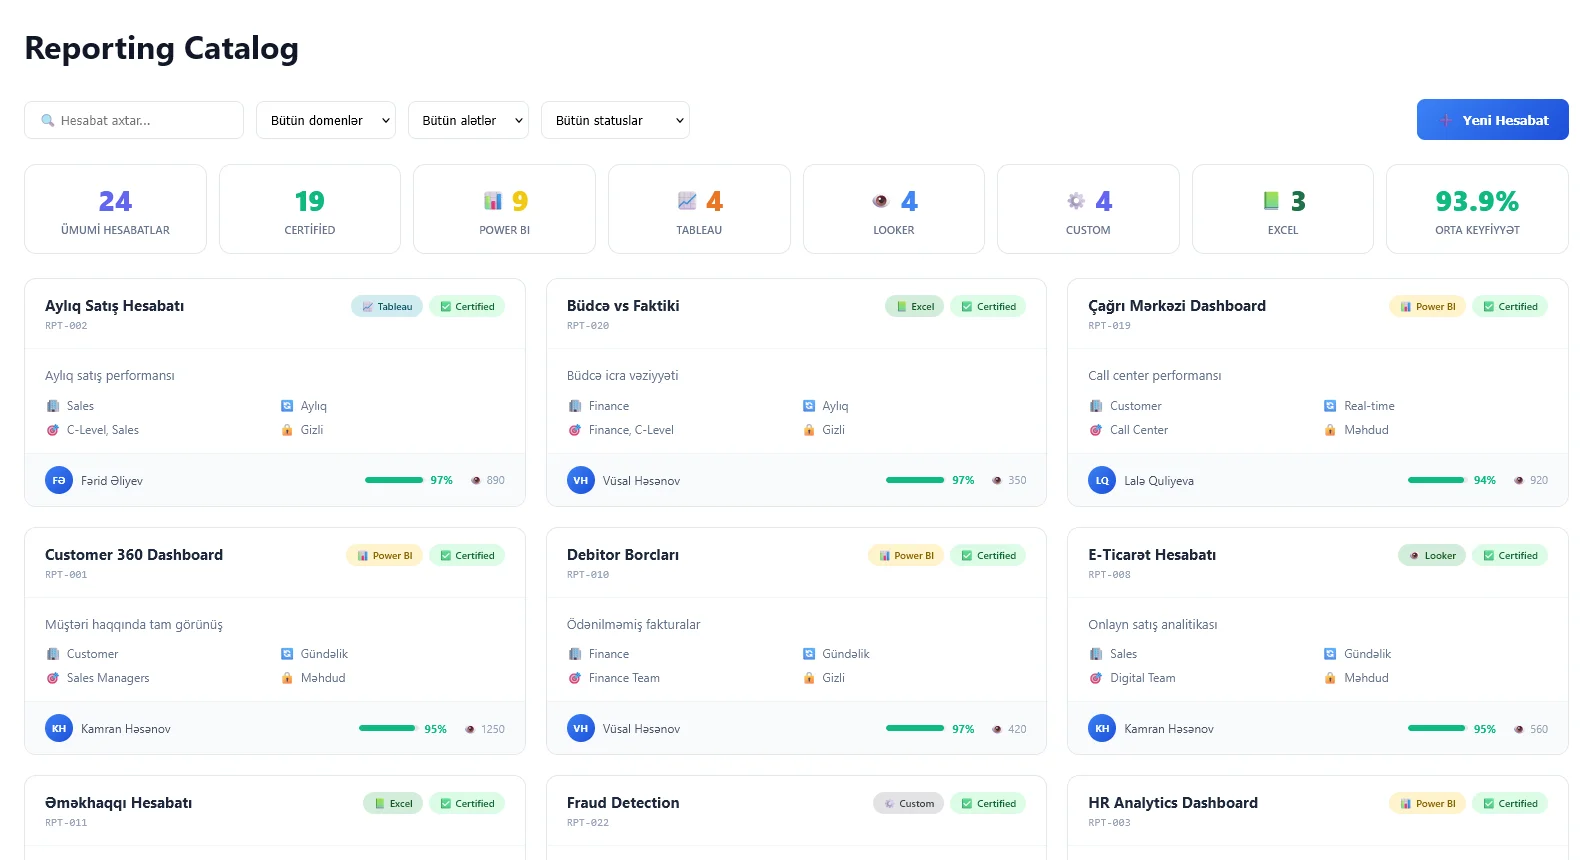The height and width of the screenshot is (860, 1589).
Task: Click report ID RPT-019
Action: pyautogui.click(x=1109, y=326)
